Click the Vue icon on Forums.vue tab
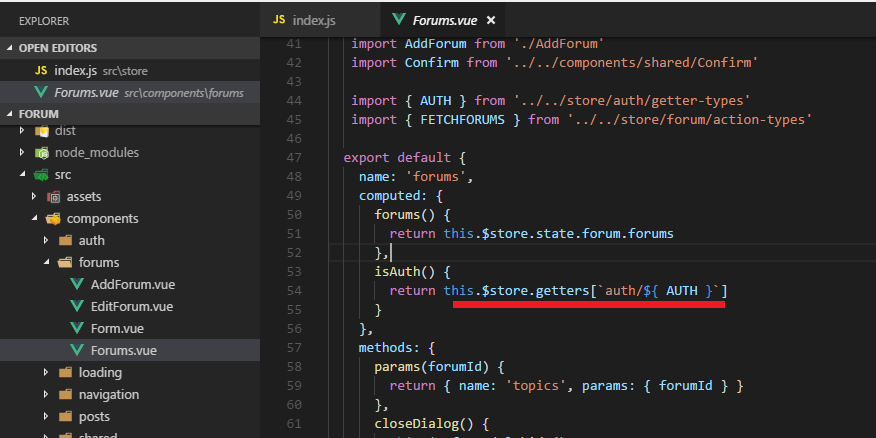876x438 pixels. click(x=399, y=20)
